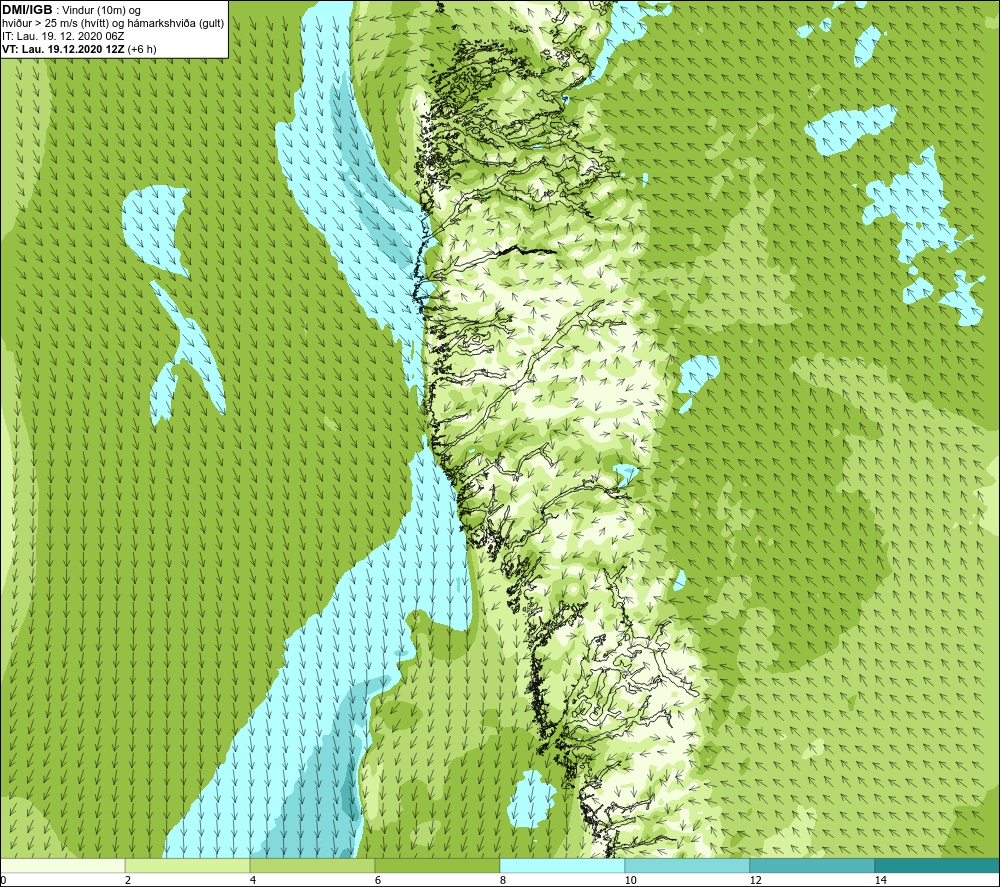Screen dimensions: 1000x887
Task: Click the light cyan 8–10 scale segment
Action: coord(562,865)
